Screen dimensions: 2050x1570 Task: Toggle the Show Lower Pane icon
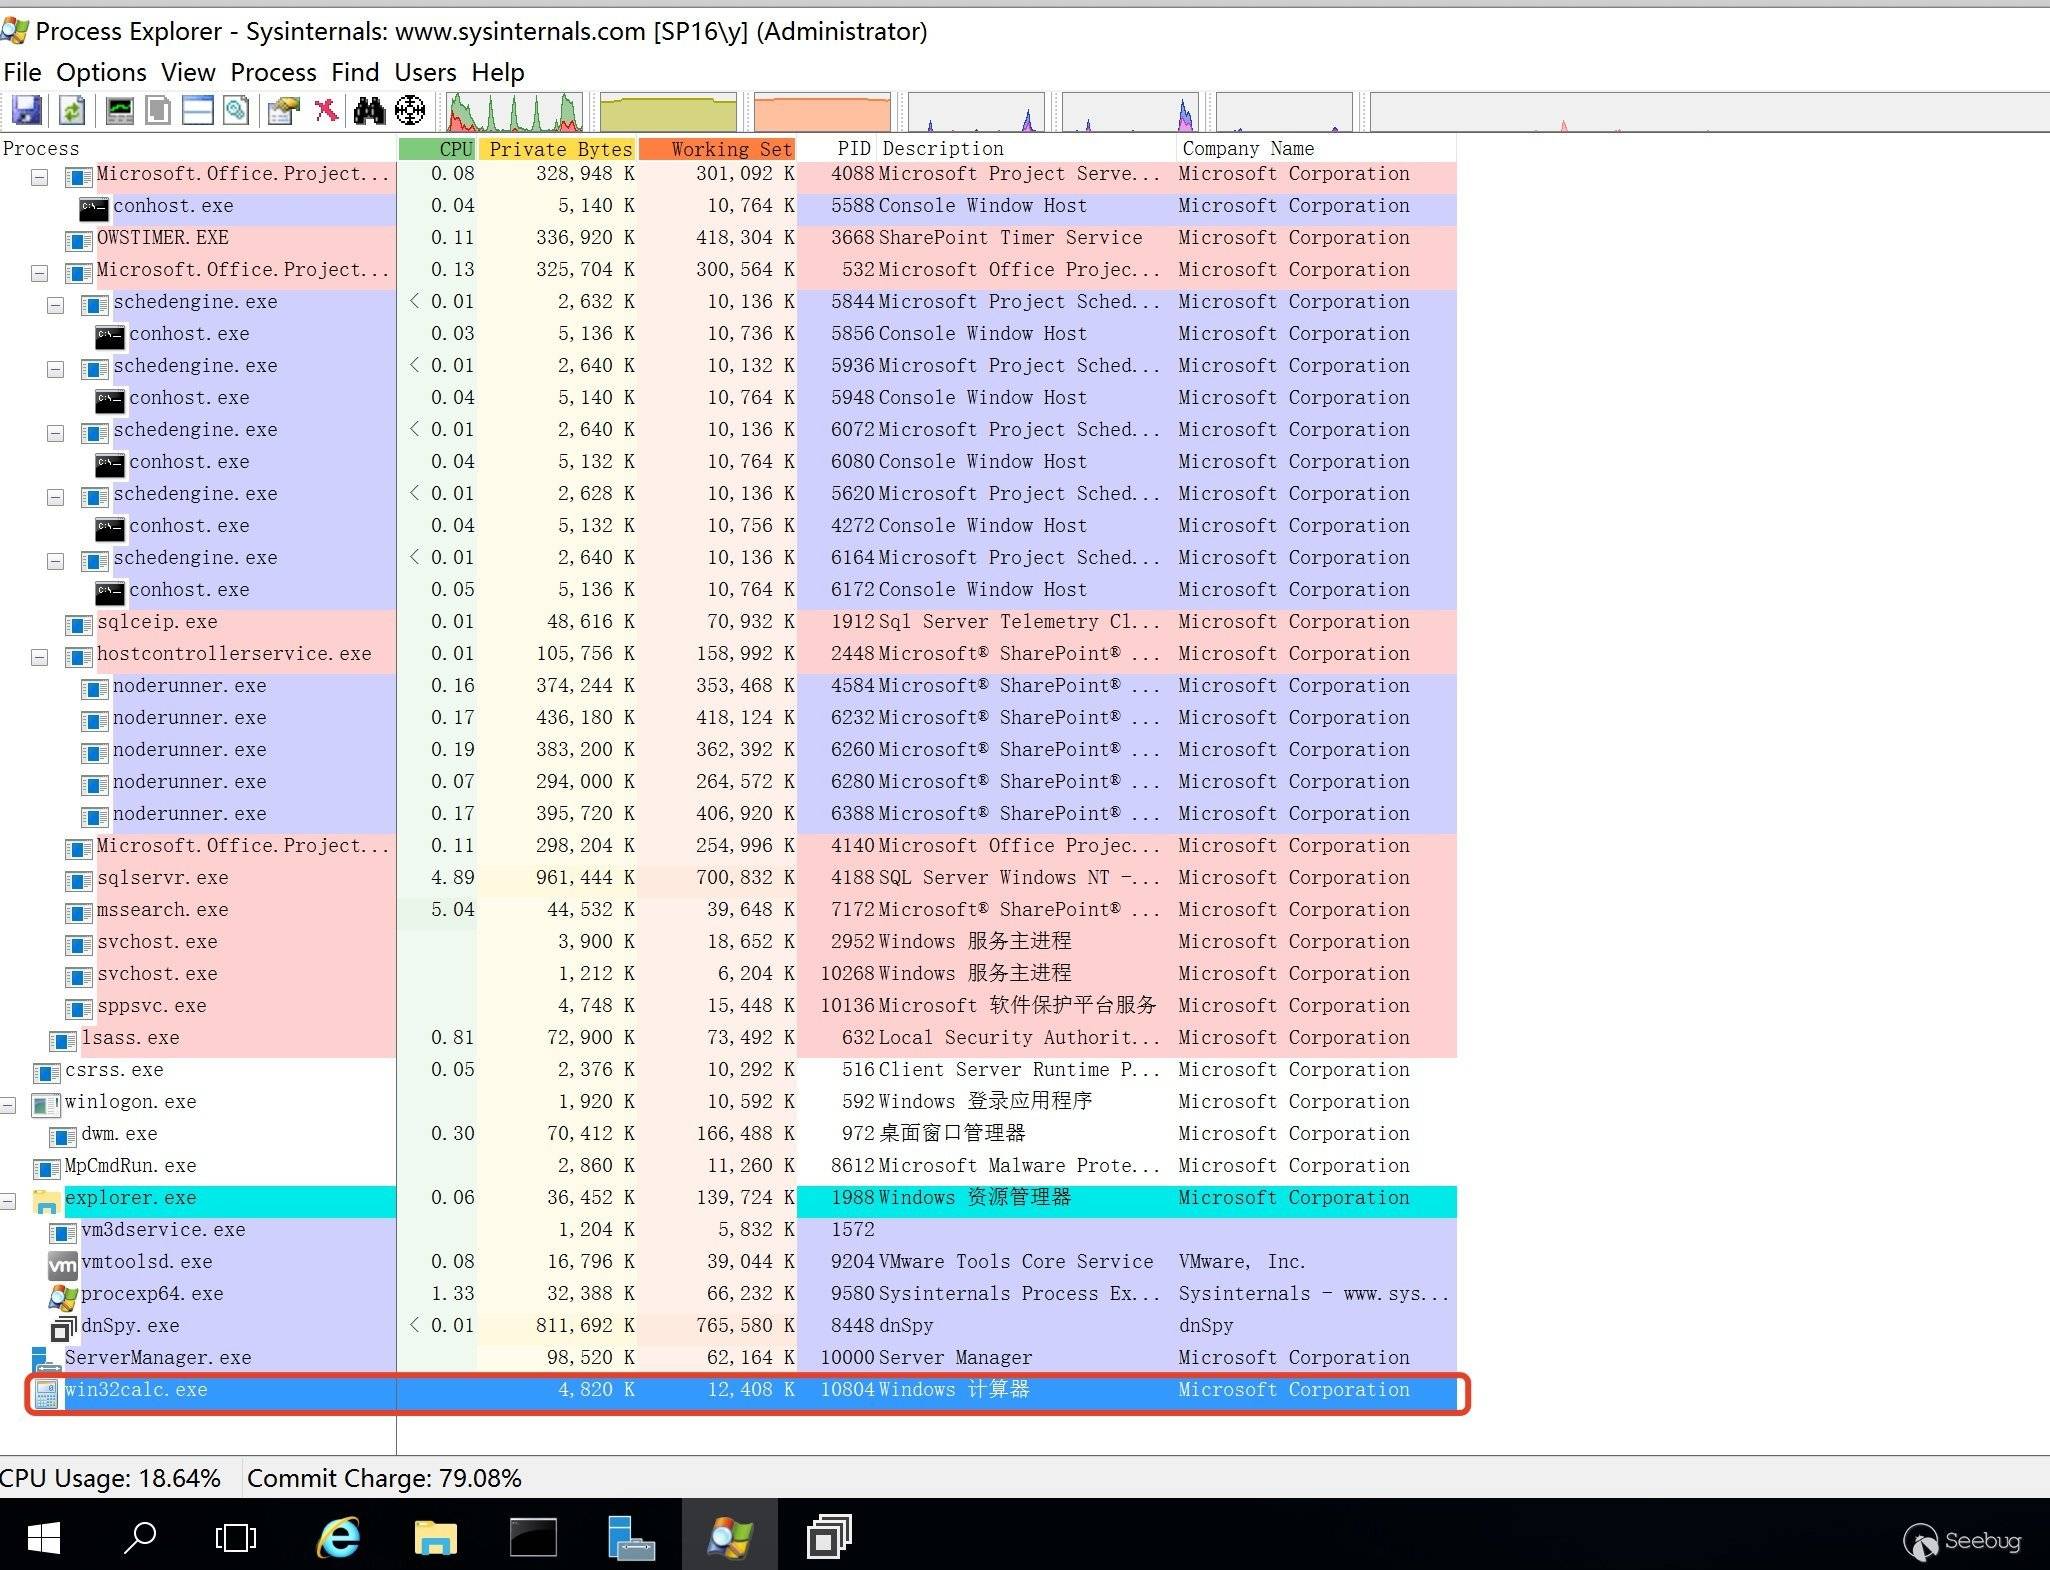coord(197,110)
